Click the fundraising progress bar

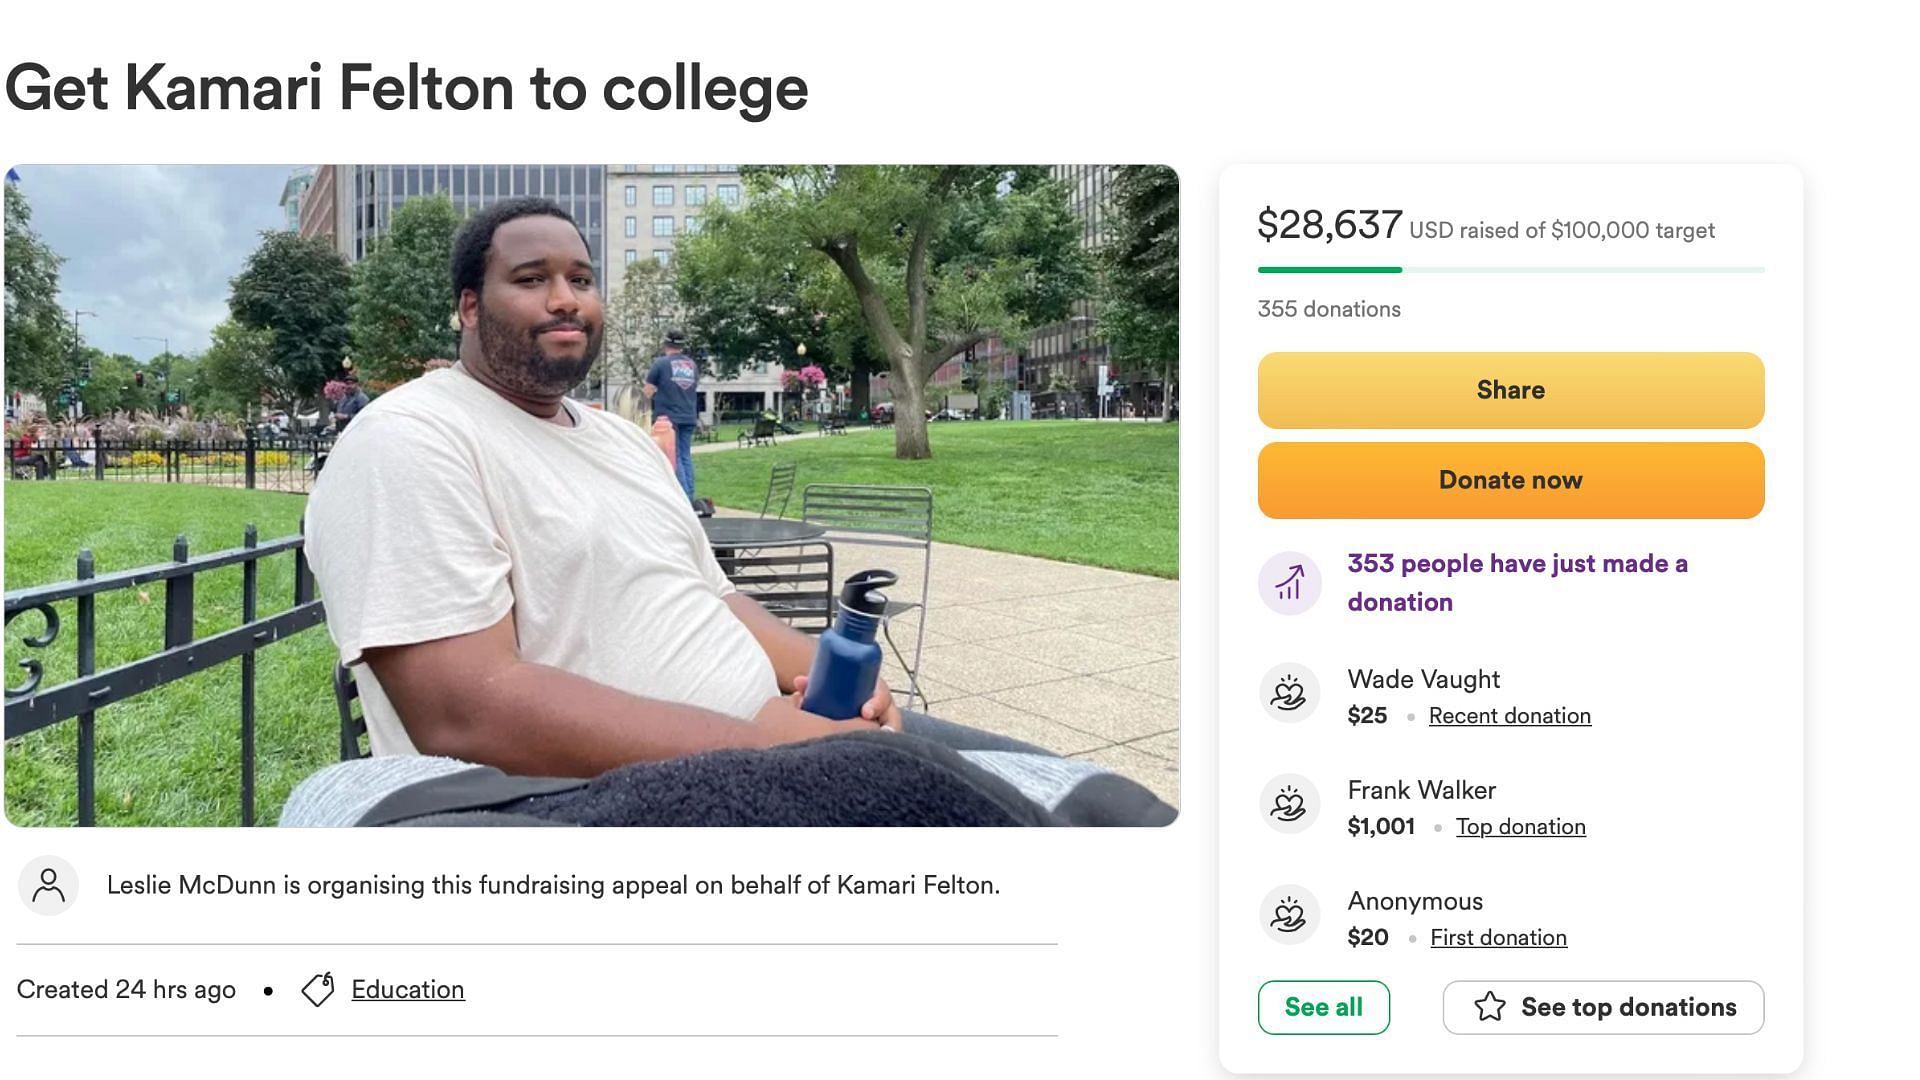tap(1510, 270)
